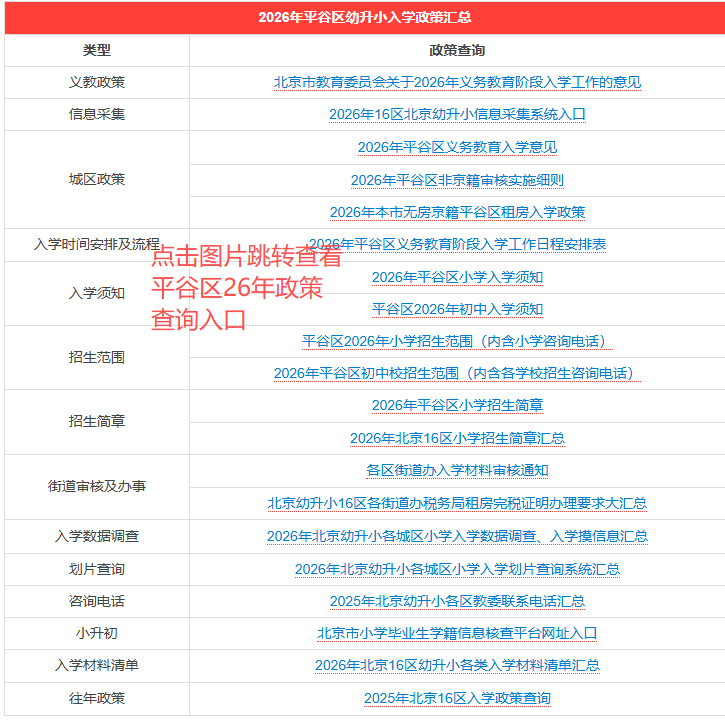Screen dimensions: 725x721
Task: Open 2026年平谷区小学招生简章 link
Action: point(457,406)
